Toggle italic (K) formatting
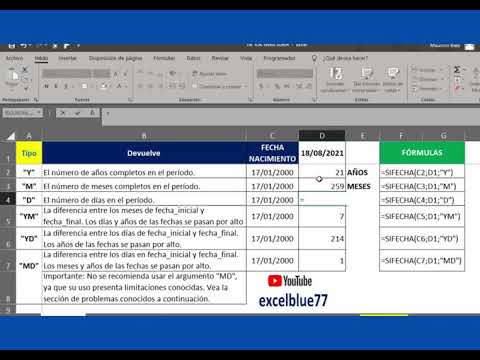The height and width of the screenshot is (360, 480). tap(56, 86)
